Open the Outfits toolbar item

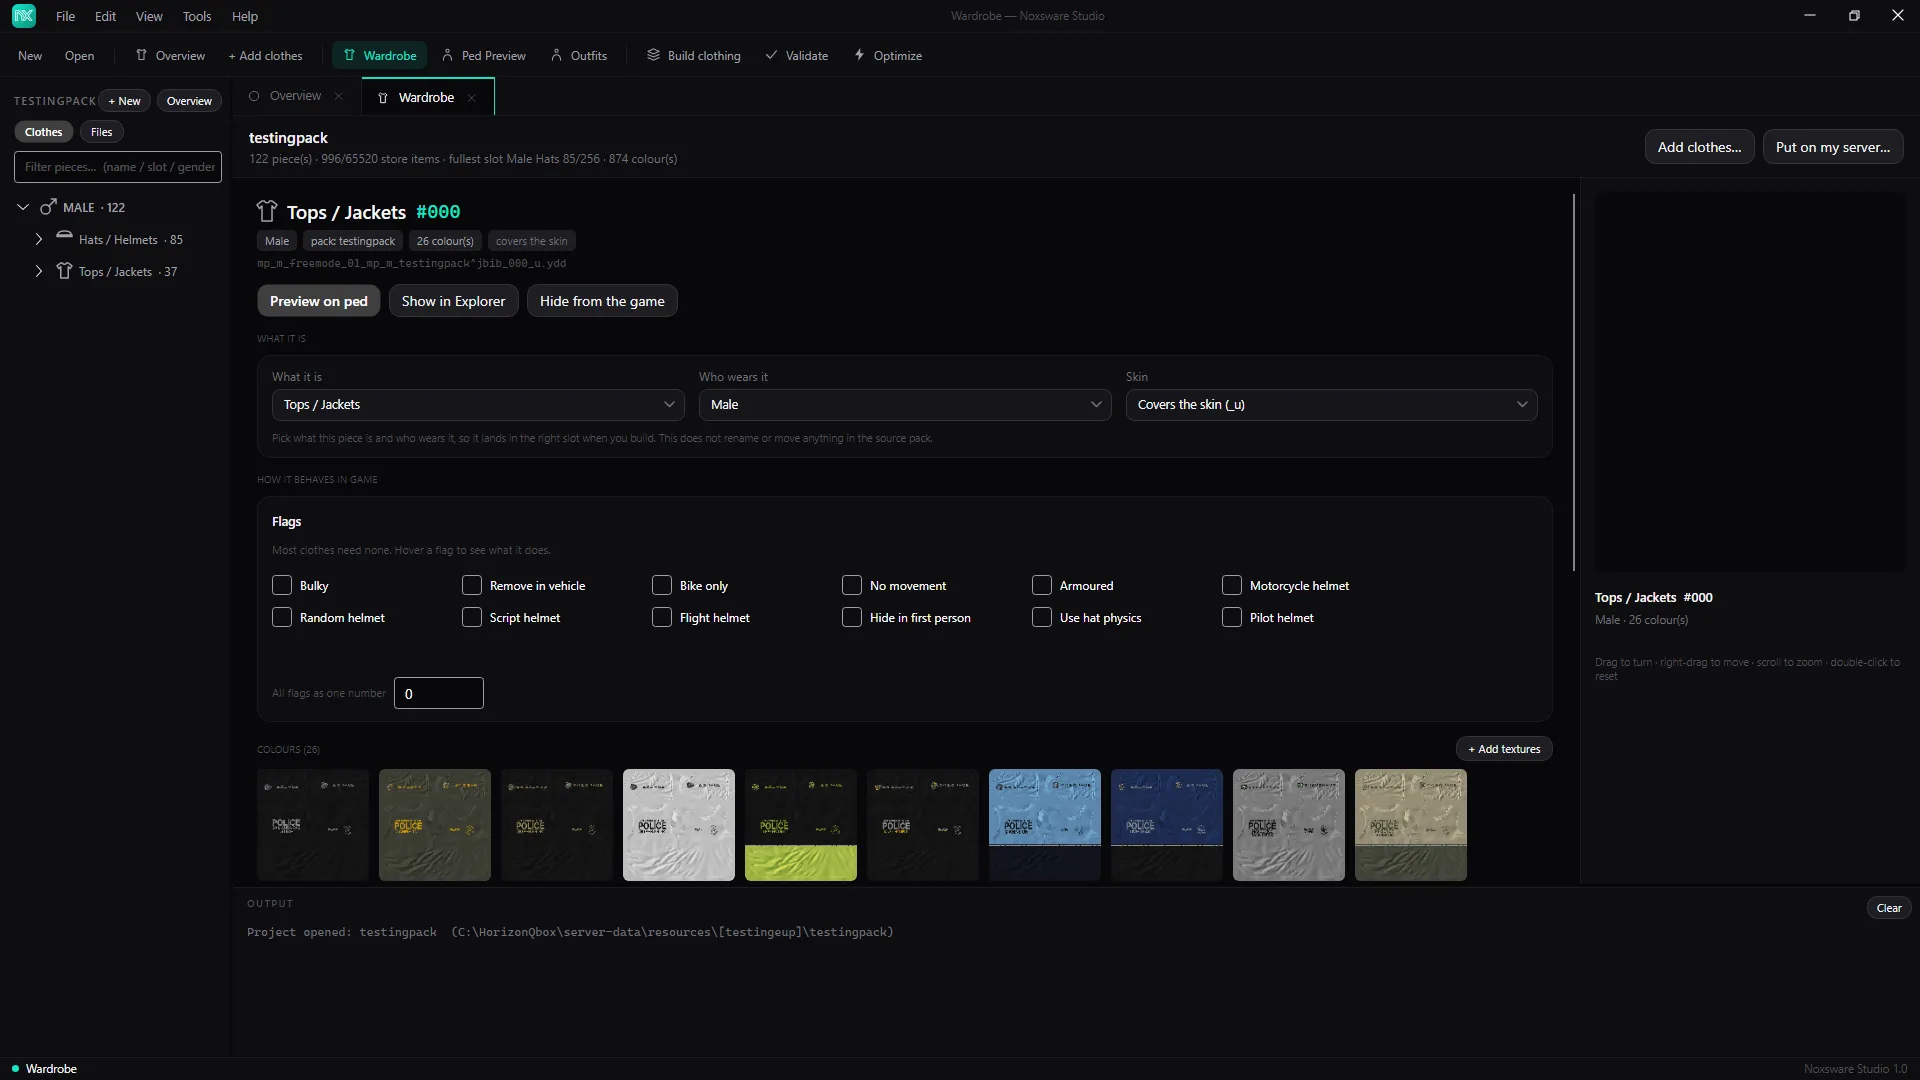coord(579,56)
